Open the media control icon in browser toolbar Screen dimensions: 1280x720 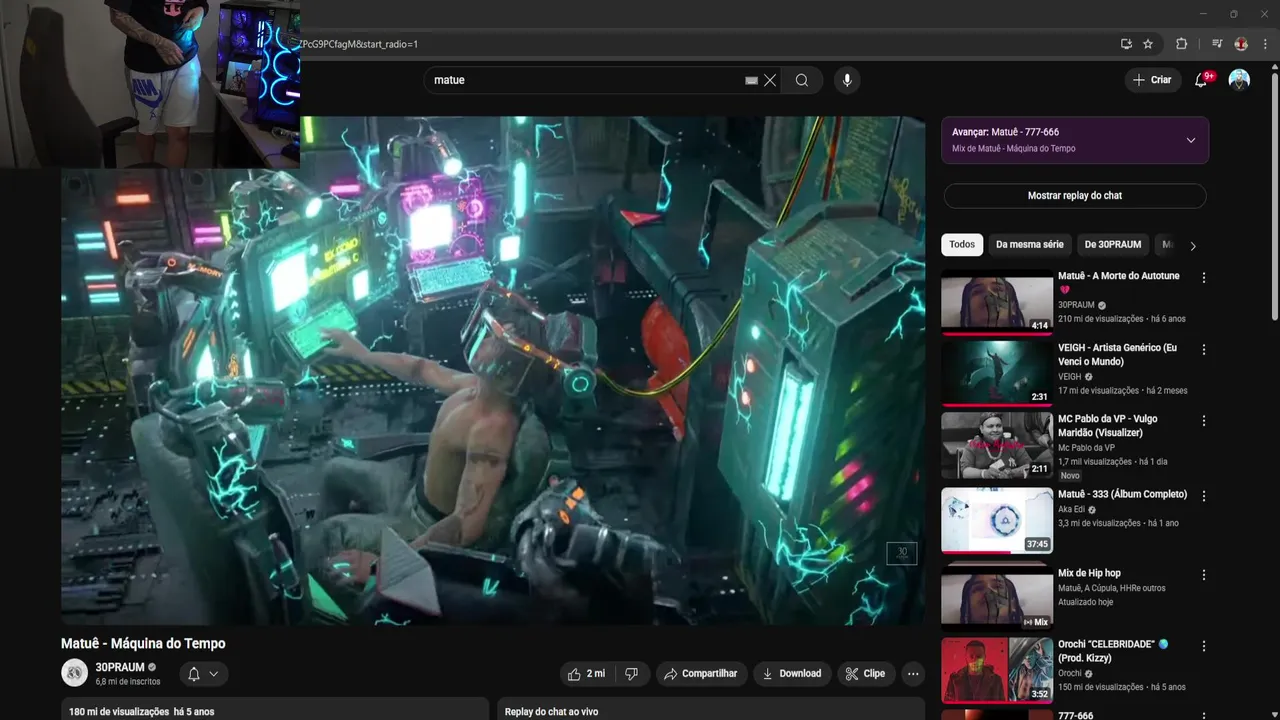pyautogui.click(x=1217, y=44)
